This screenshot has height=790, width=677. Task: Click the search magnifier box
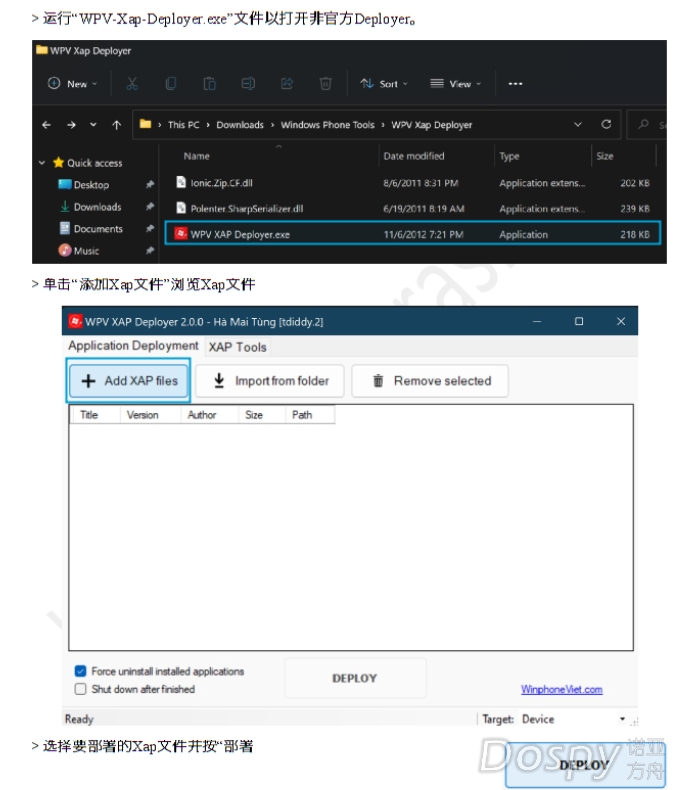[647, 124]
